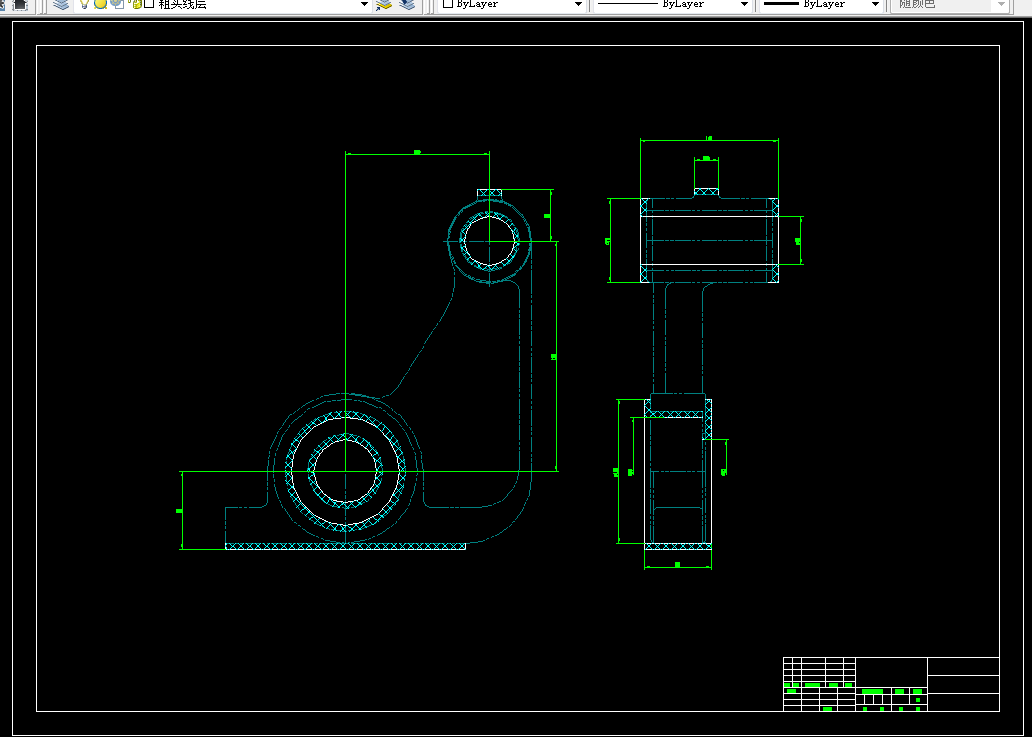Screen dimensions: 1032x737
Task: Open the Layer Properties Manager icon
Action: pos(61,5)
